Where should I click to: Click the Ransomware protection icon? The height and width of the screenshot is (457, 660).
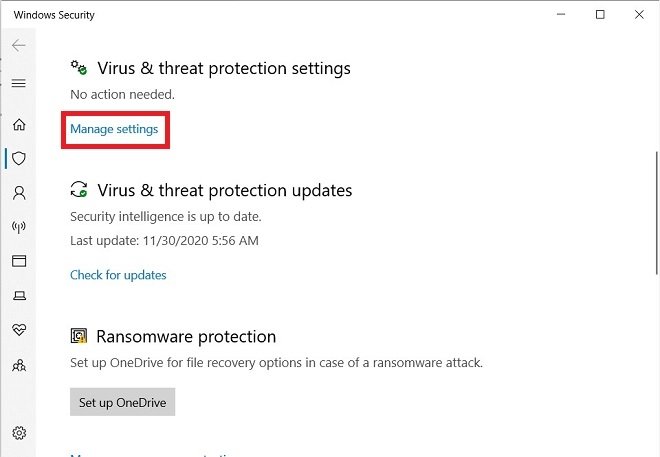79,336
